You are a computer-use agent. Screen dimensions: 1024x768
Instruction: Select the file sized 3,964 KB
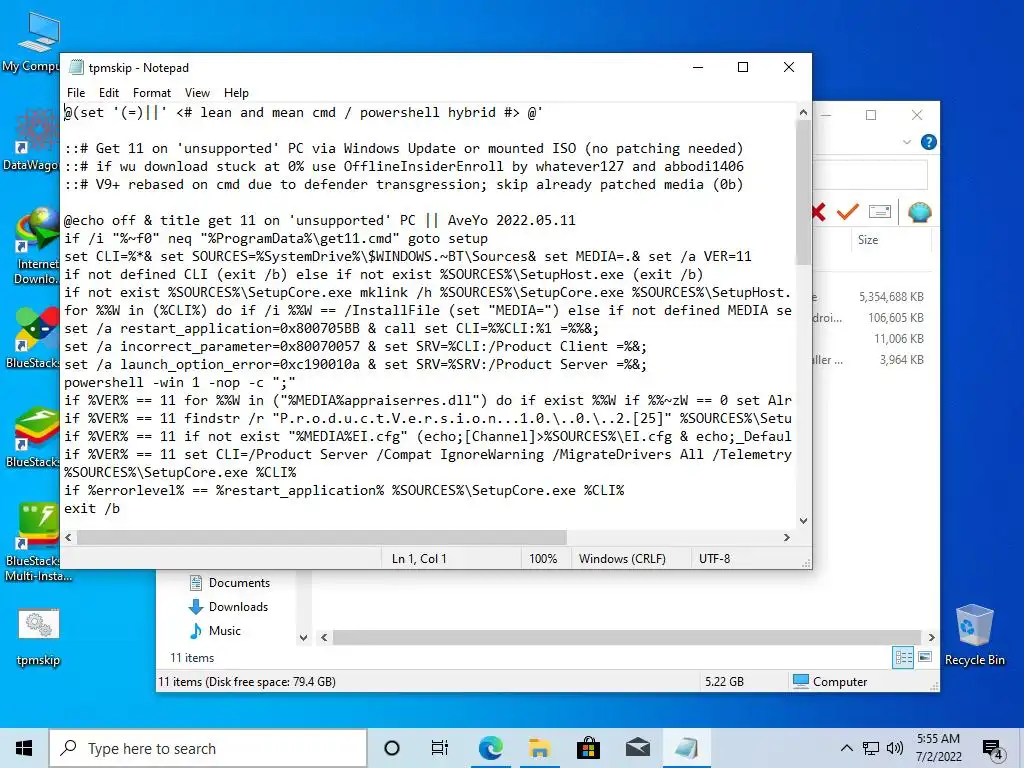(x=901, y=359)
